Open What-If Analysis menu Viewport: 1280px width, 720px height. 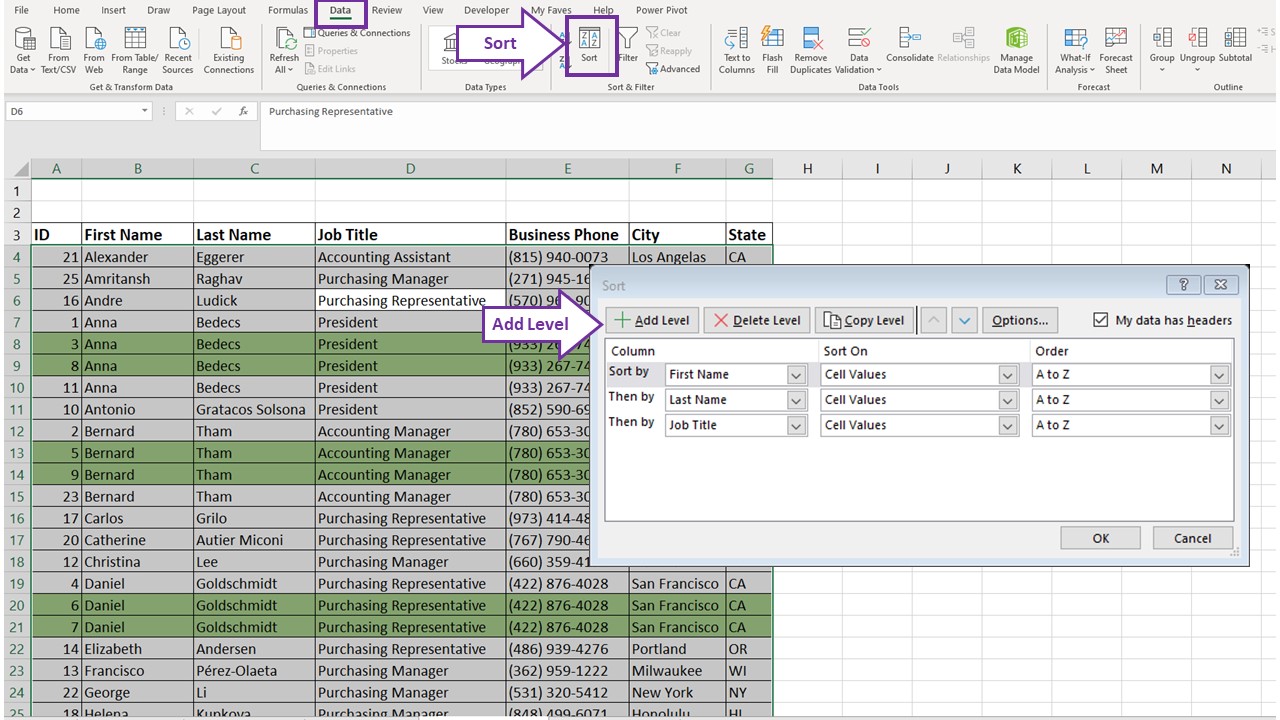click(x=1076, y=50)
